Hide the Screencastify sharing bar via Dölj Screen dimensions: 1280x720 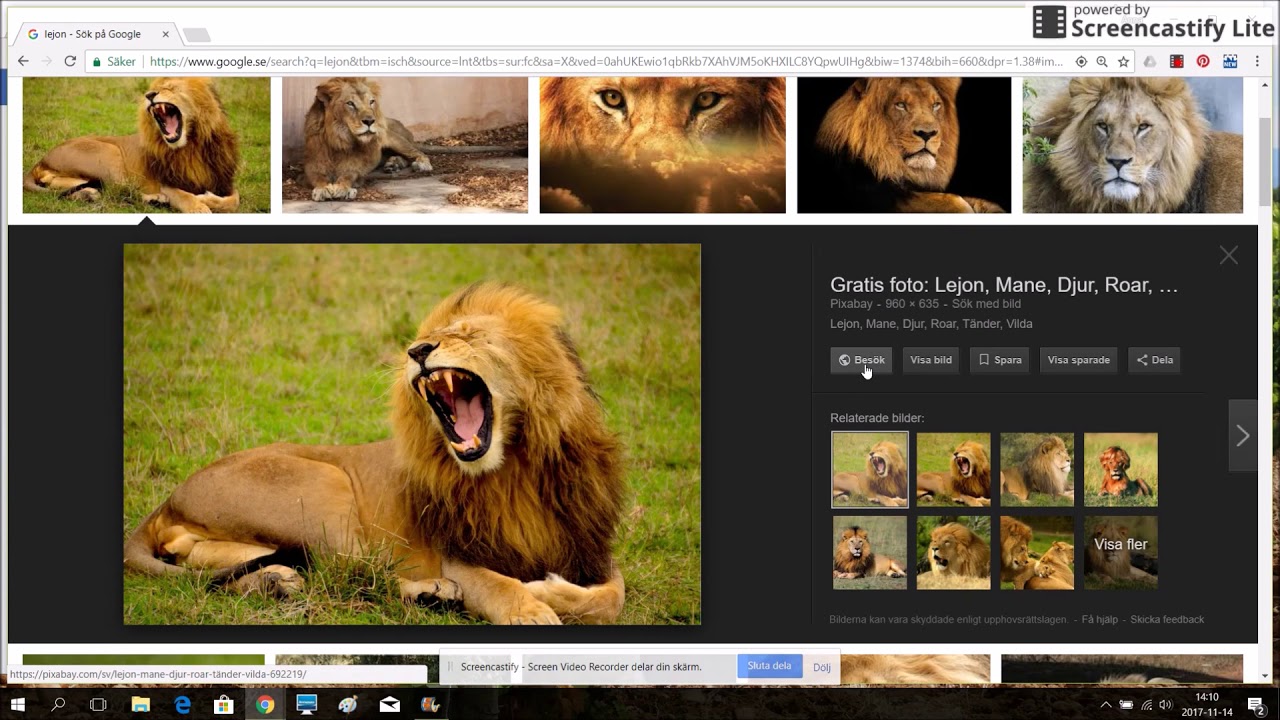pyautogui.click(x=822, y=667)
